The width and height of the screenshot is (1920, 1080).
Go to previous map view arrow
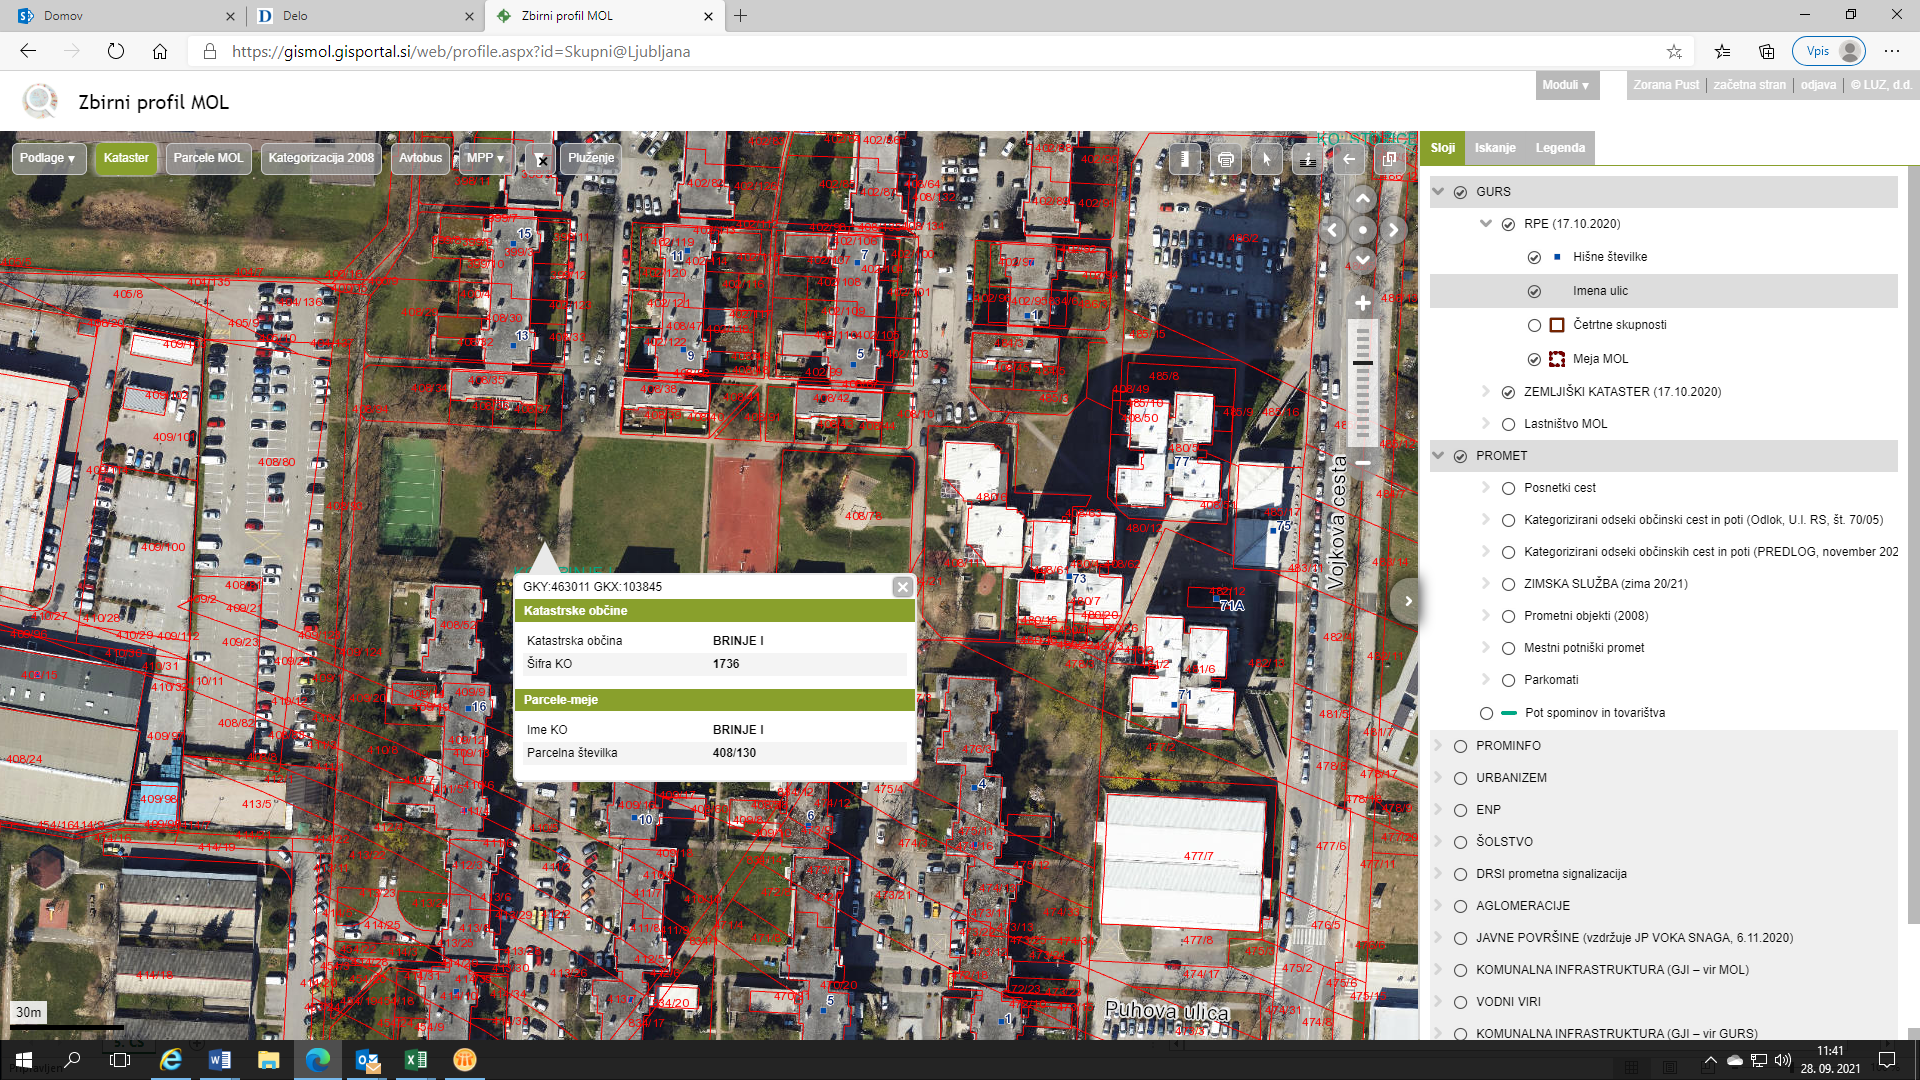click(1349, 159)
